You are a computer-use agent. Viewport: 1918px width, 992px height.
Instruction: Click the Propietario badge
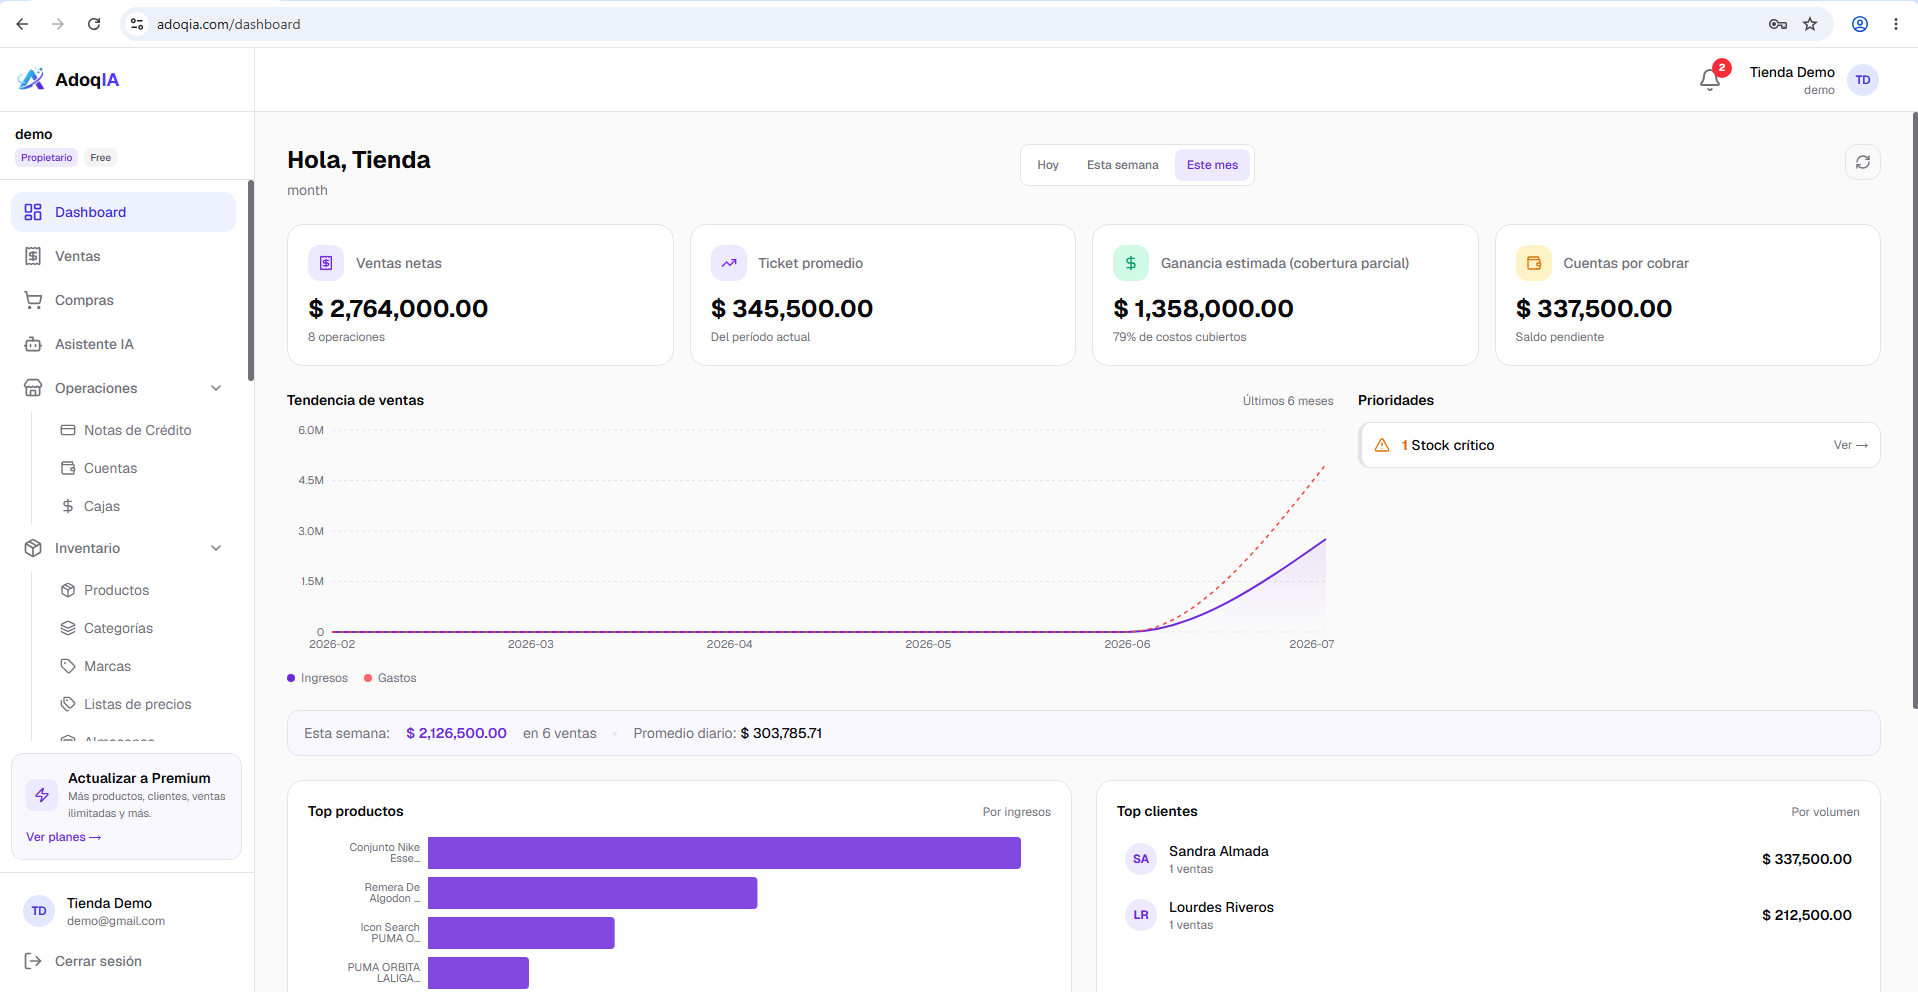pyautogui.click(x=47, y=157)
